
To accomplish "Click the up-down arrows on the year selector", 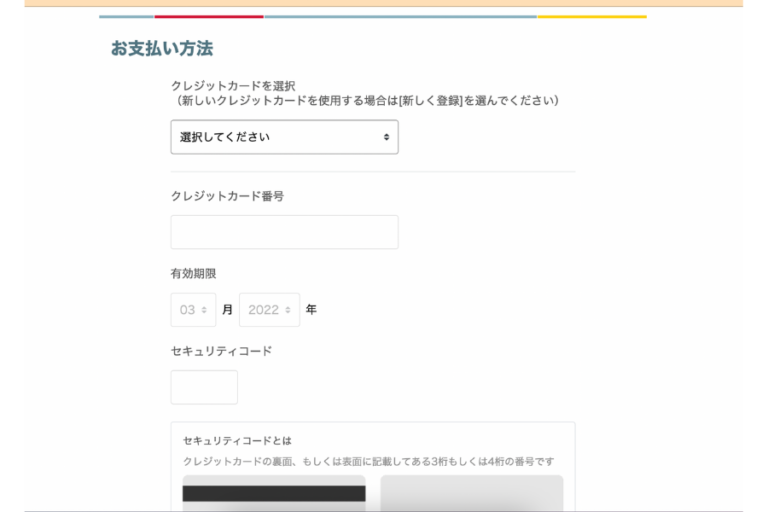I will tap(288, 310).
